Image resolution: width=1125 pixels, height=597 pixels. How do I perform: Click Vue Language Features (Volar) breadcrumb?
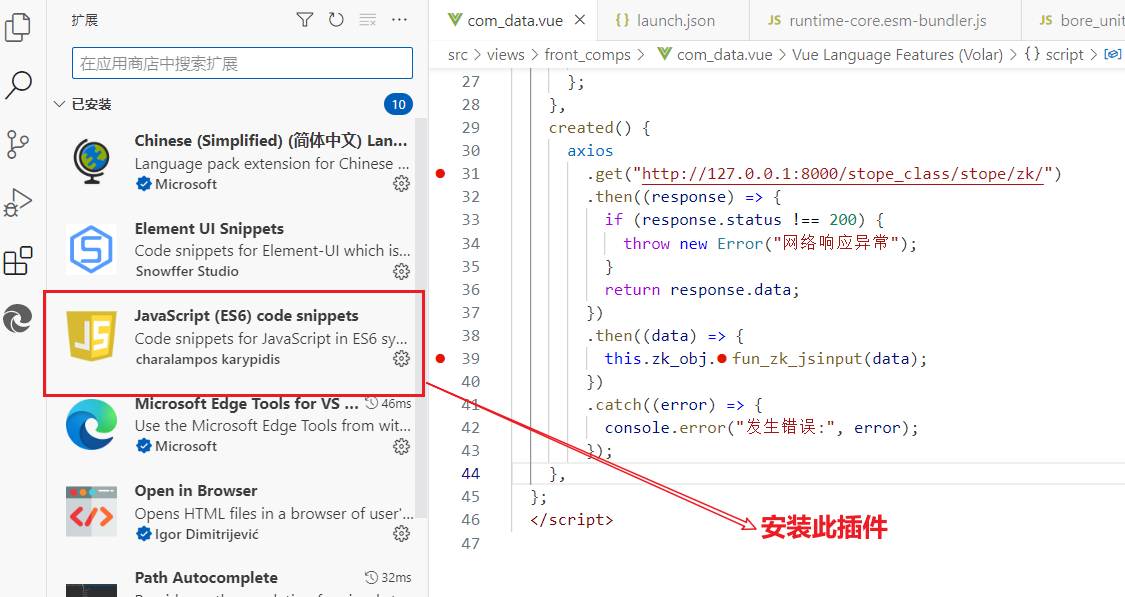point(897,55)
